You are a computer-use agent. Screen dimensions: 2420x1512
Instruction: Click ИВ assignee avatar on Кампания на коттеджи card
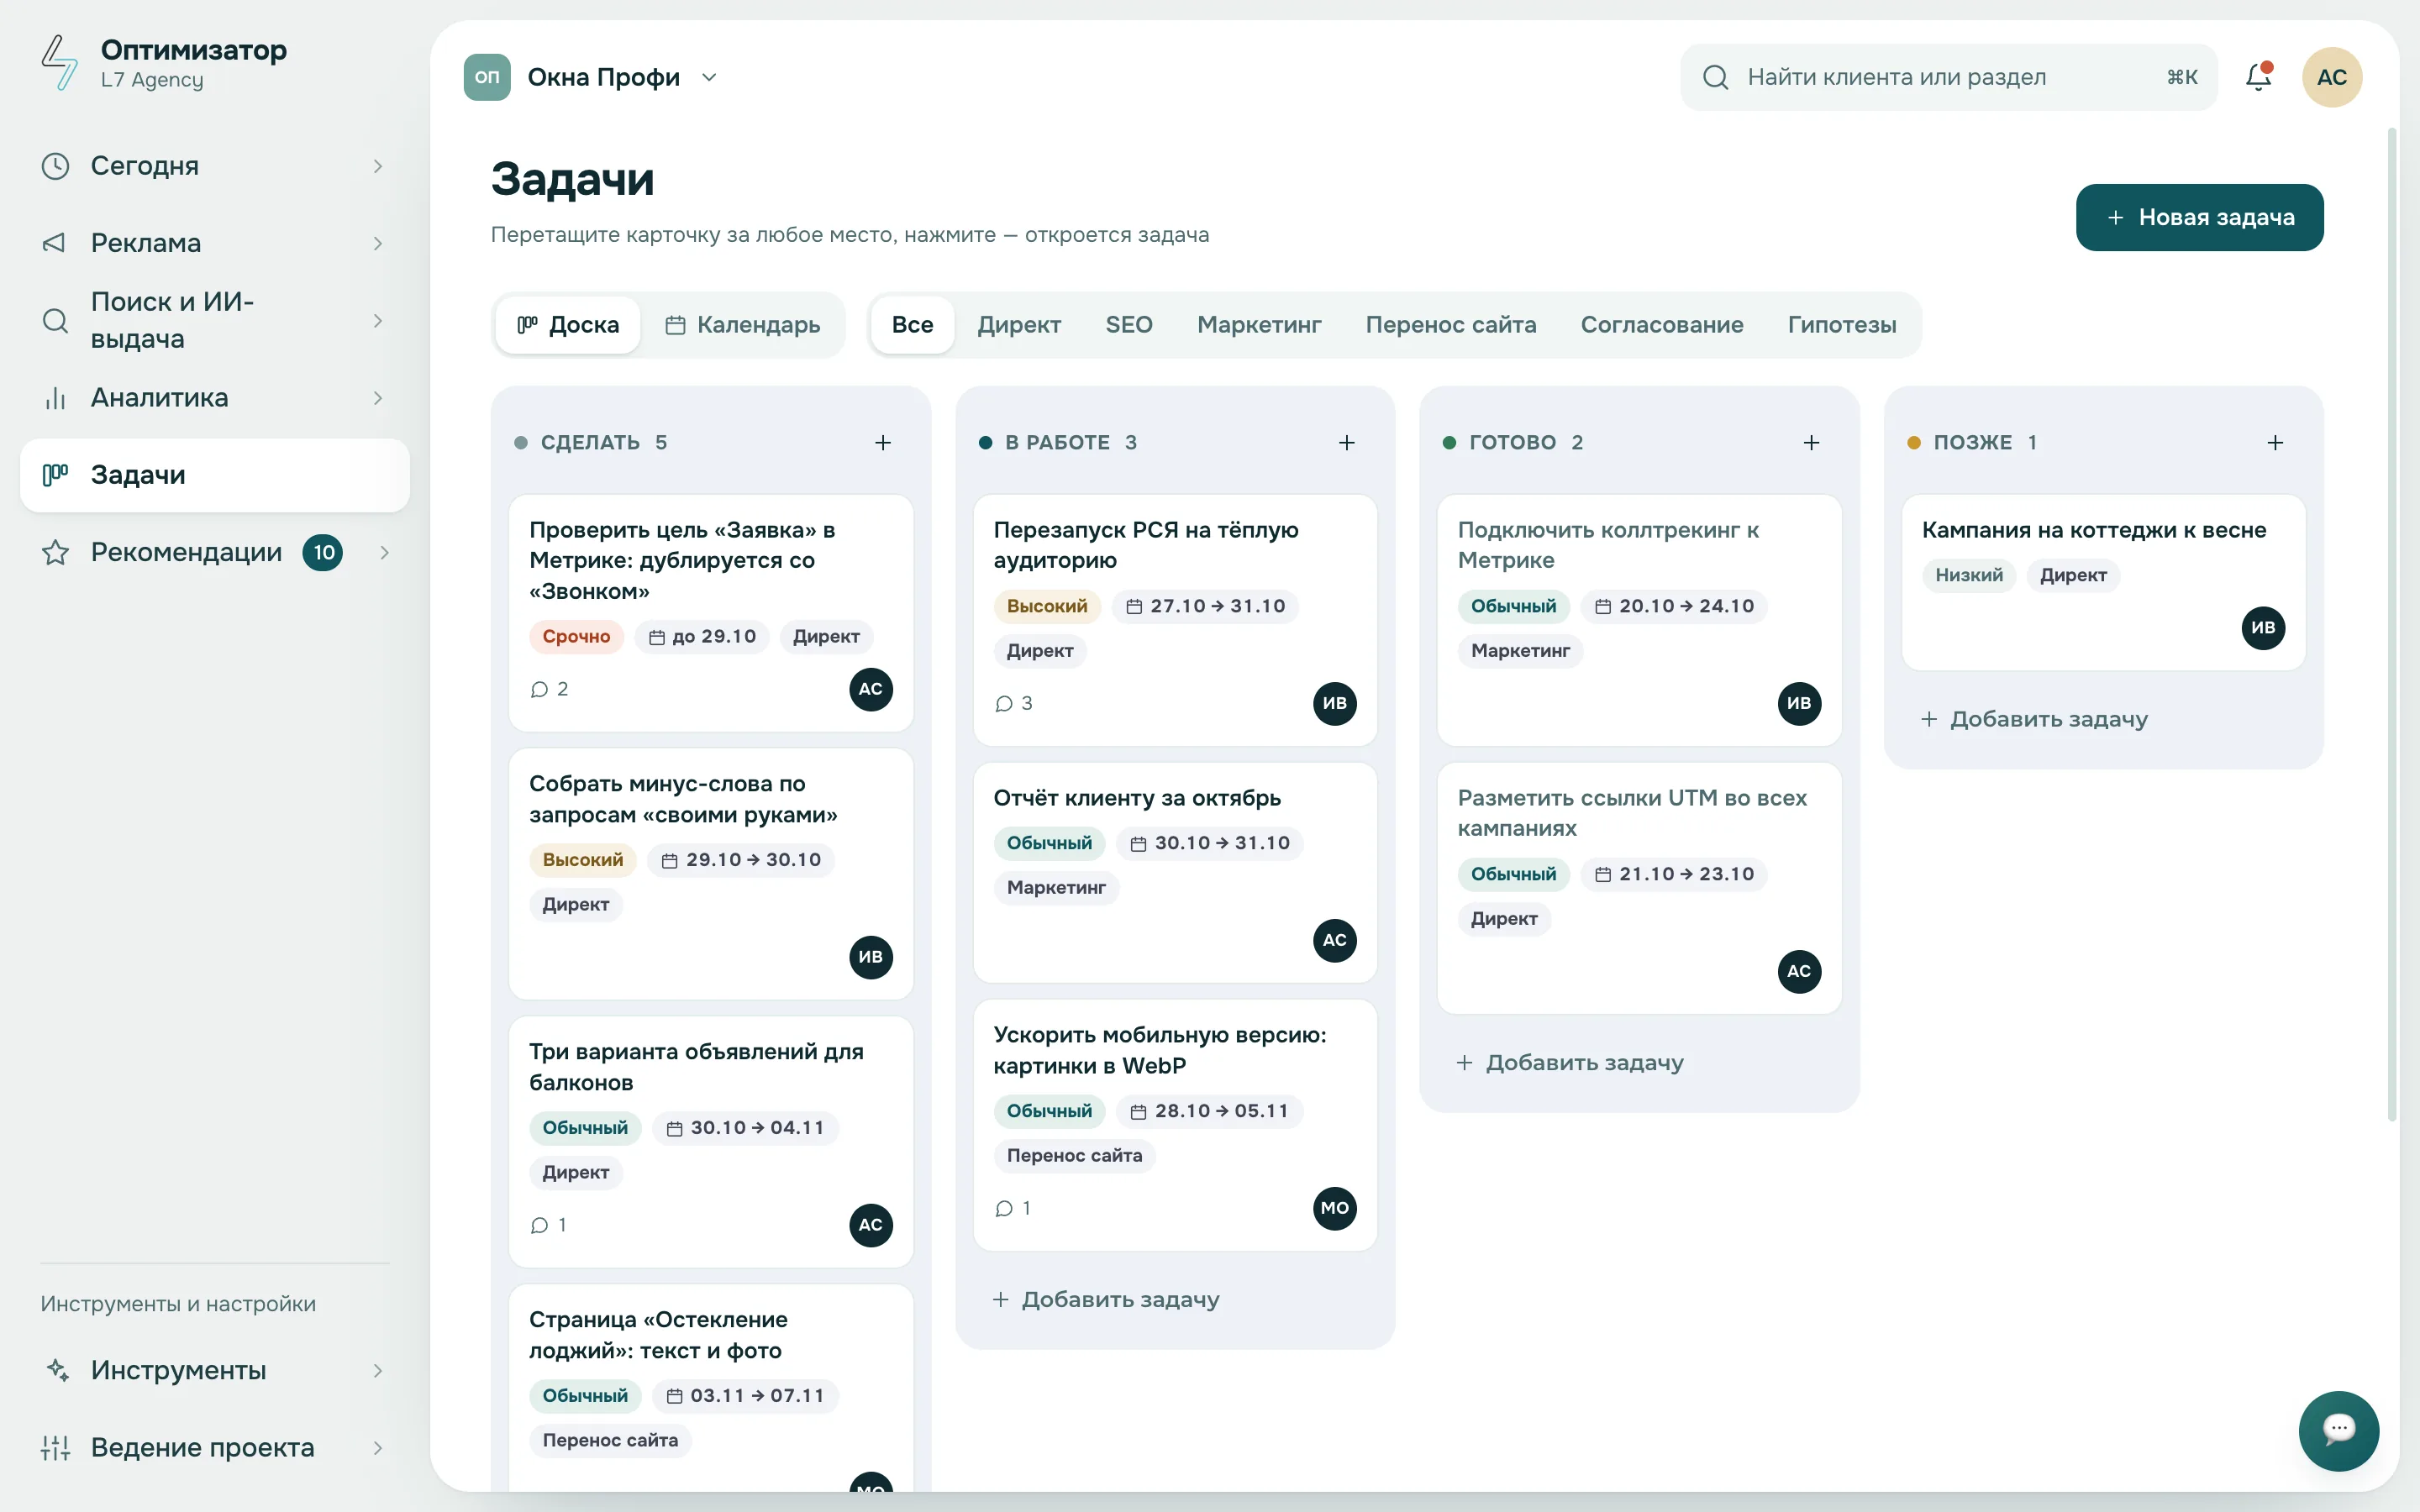(2263, 628)
